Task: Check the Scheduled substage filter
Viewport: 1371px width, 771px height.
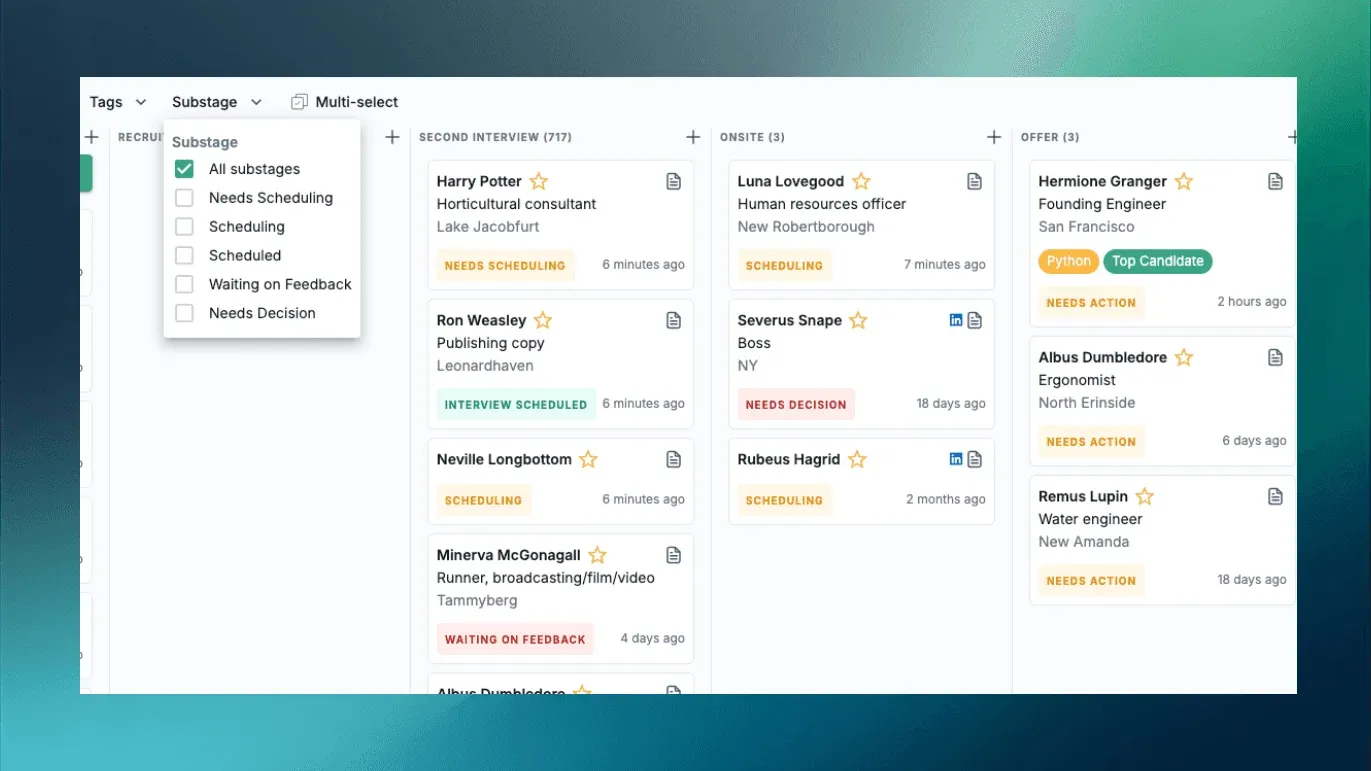Action: point(184,255)
